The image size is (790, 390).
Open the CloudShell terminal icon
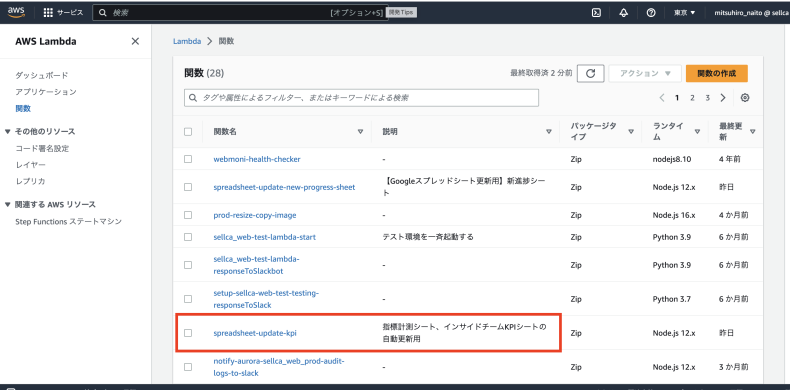[x=596, y=13]
